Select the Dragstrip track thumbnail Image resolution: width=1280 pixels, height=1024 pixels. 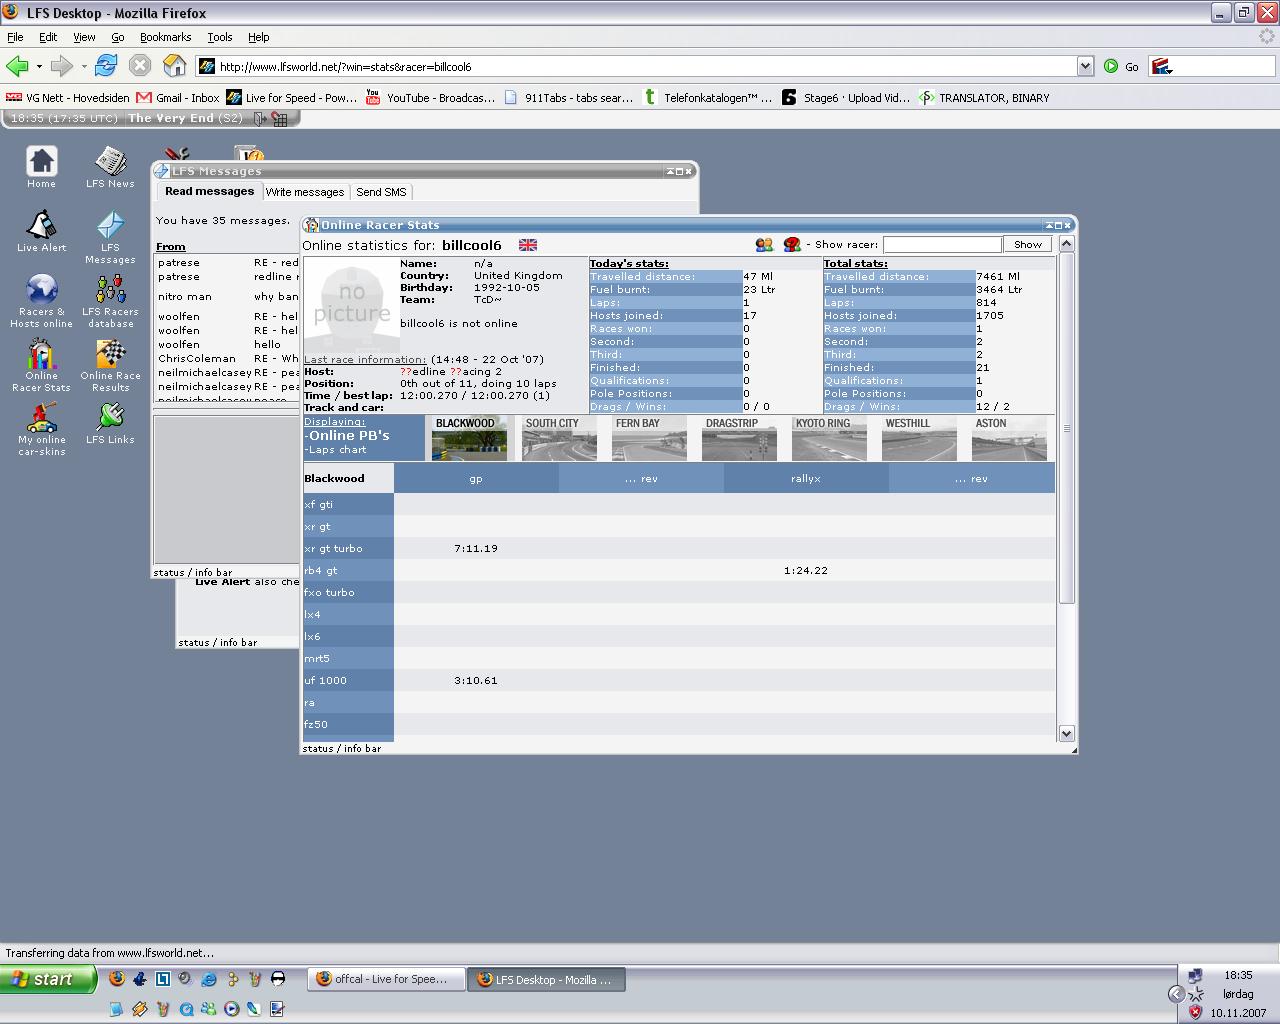click(x=739, y=439)
